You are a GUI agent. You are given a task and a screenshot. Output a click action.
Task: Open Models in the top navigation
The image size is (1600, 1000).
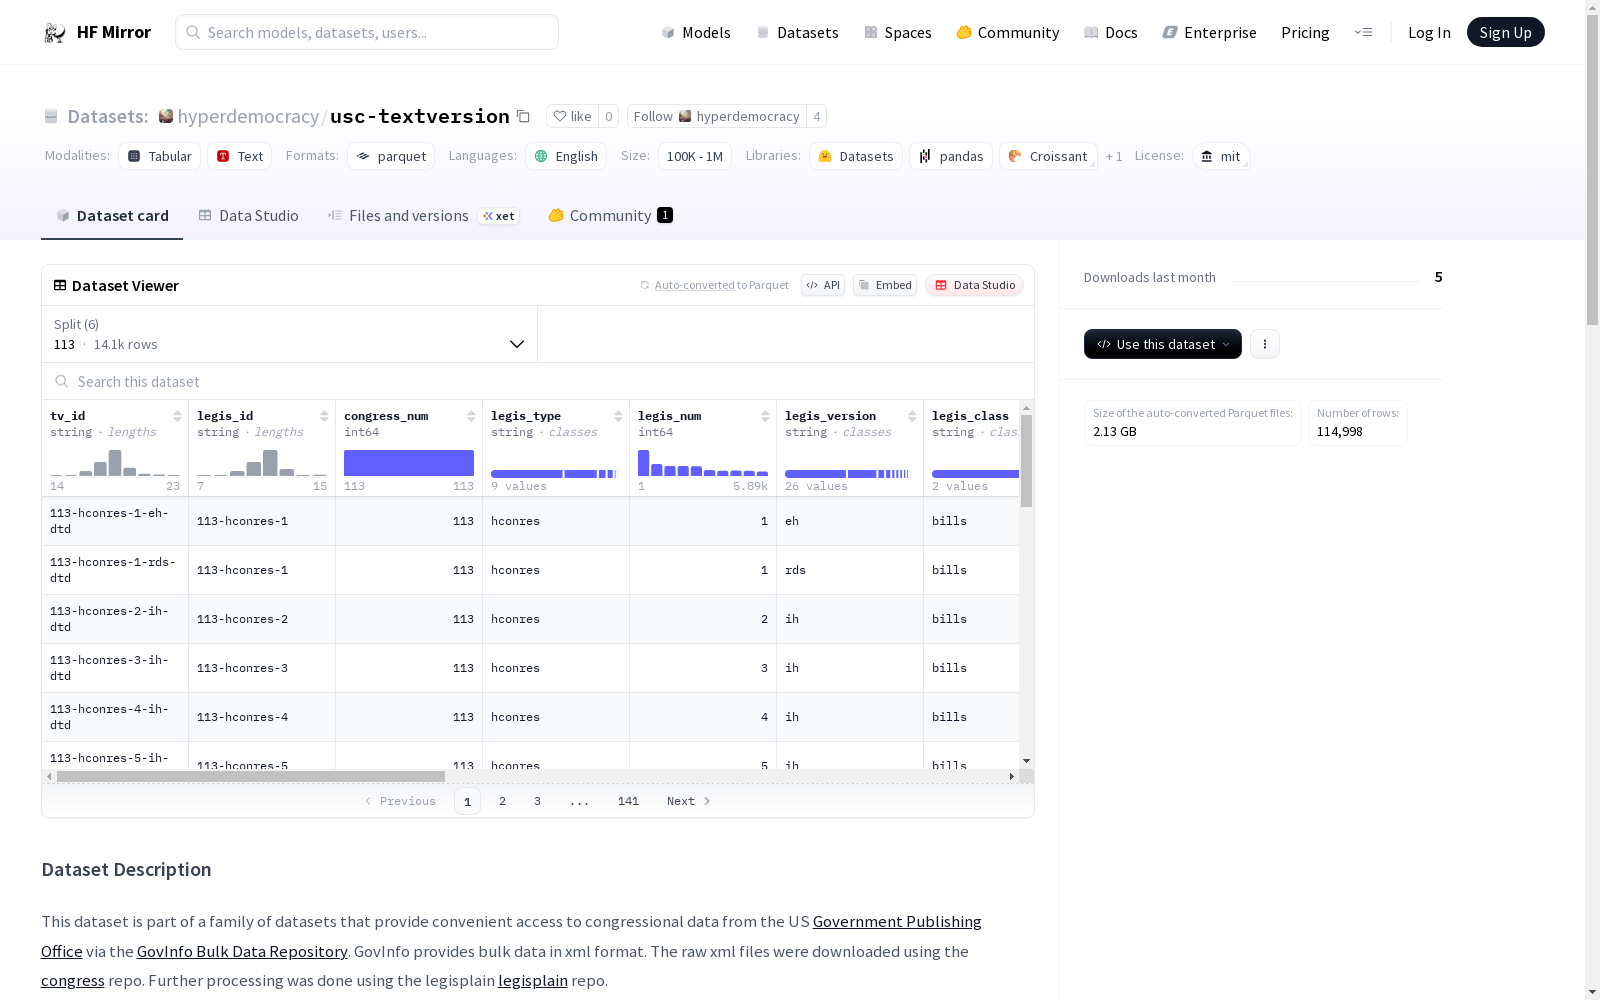pyautogui.click(x=696, y=32)
